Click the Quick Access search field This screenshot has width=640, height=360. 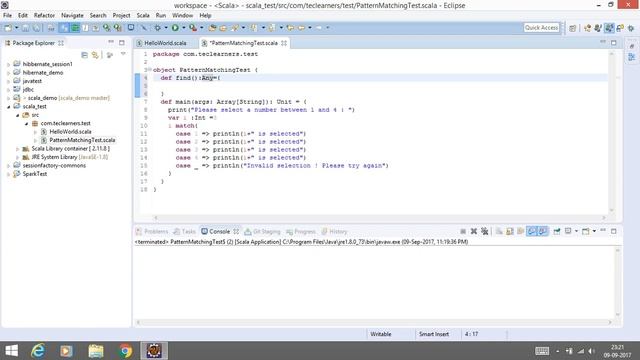541,28
